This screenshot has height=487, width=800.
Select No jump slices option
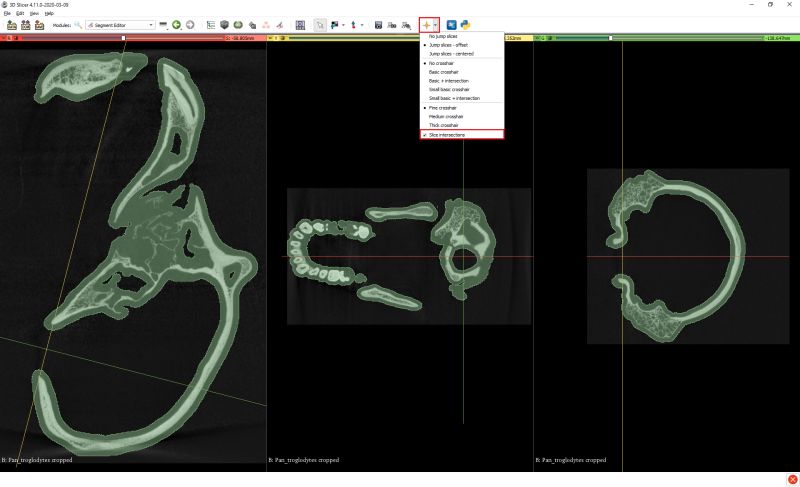[462, 36]
